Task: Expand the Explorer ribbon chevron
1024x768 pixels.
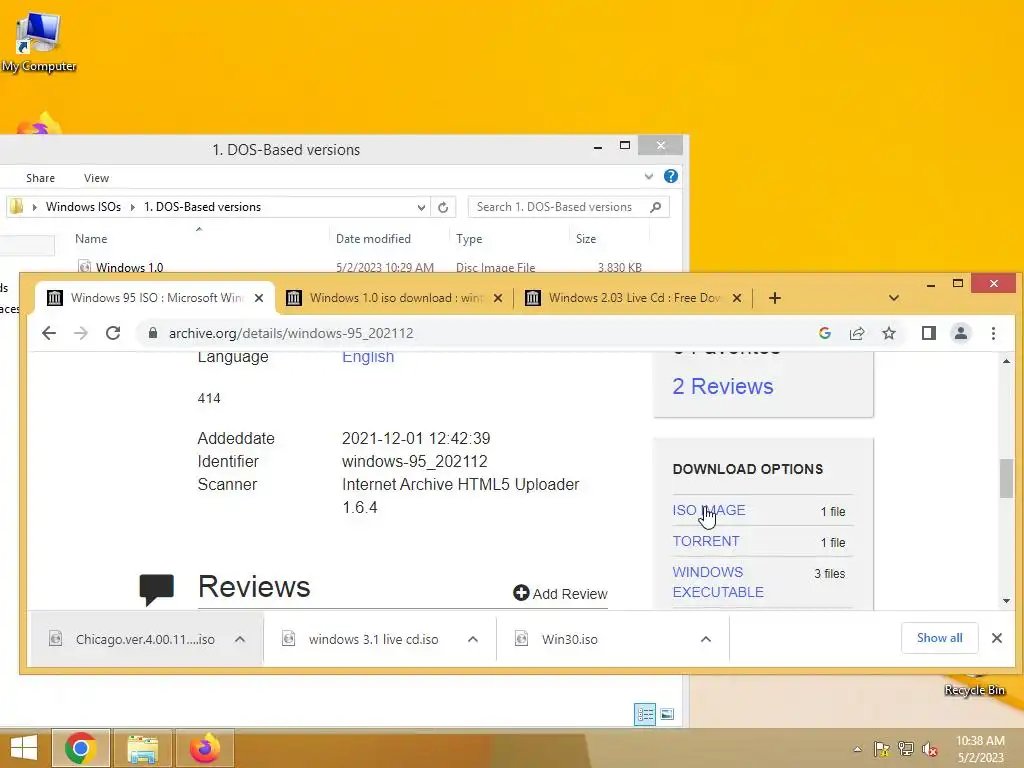Action: tap(648, 176)
